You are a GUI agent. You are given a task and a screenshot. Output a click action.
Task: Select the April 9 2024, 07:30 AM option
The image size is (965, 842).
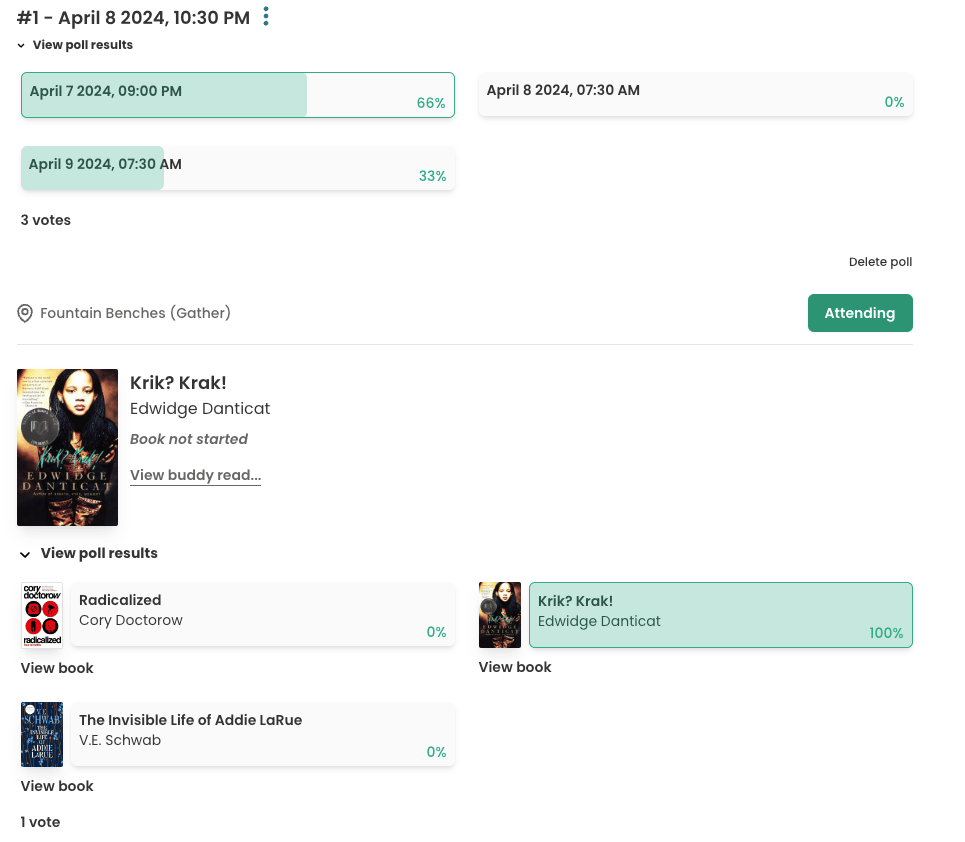[238, 168]
